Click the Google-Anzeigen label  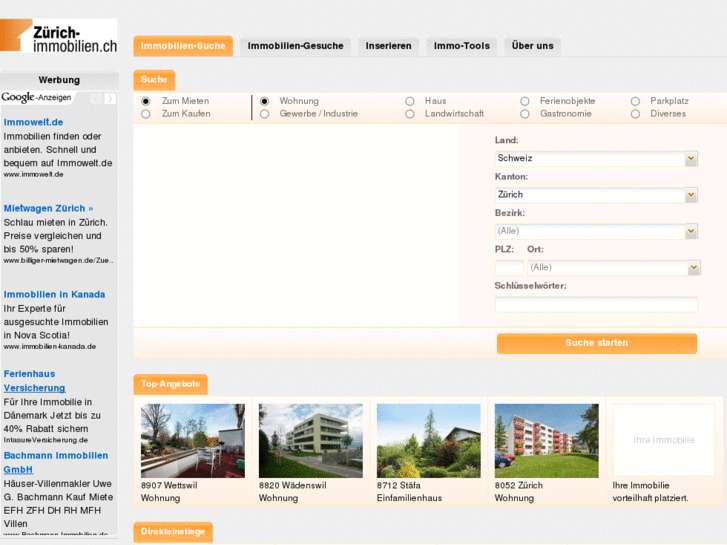(36, 97)
